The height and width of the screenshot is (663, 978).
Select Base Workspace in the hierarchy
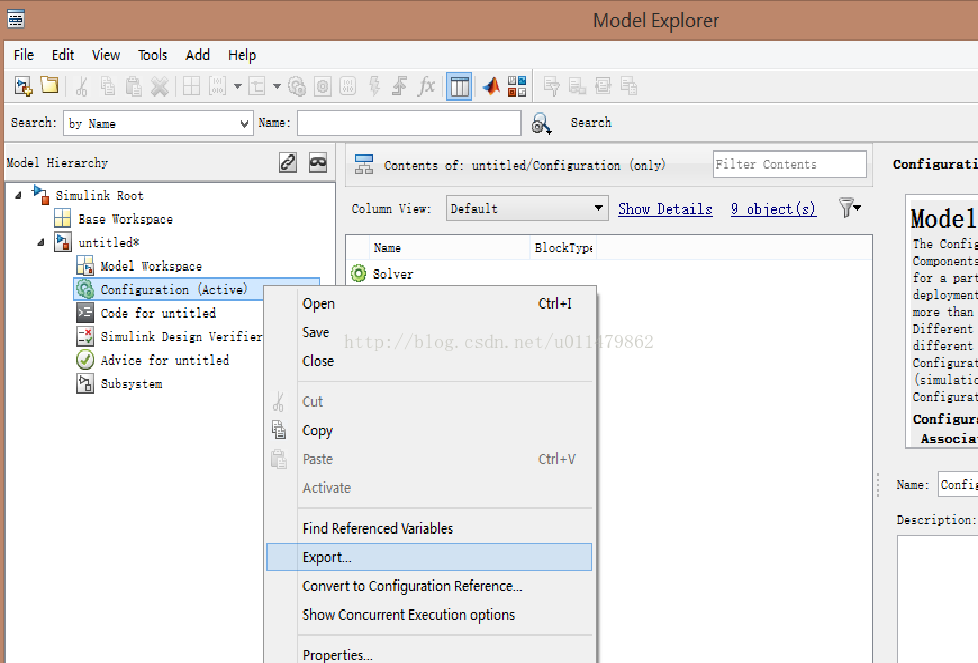(125, 219)
